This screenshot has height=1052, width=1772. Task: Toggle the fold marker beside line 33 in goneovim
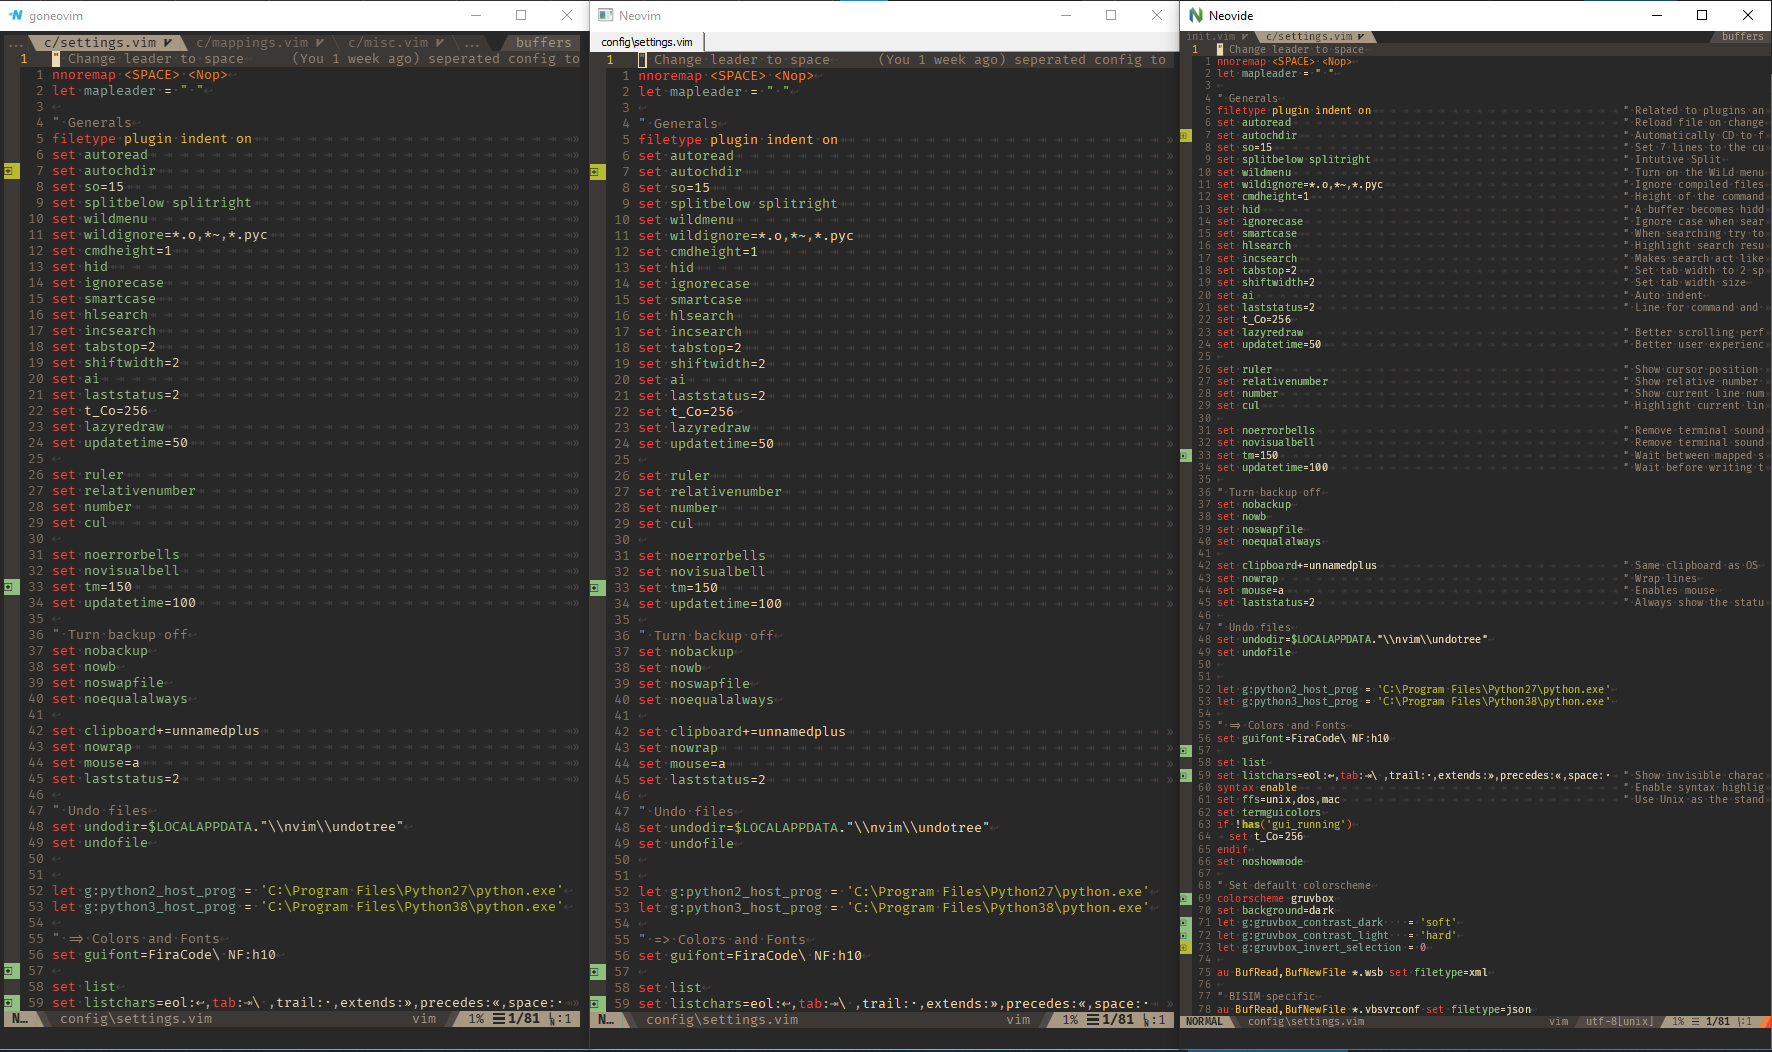tap(11, 586)
